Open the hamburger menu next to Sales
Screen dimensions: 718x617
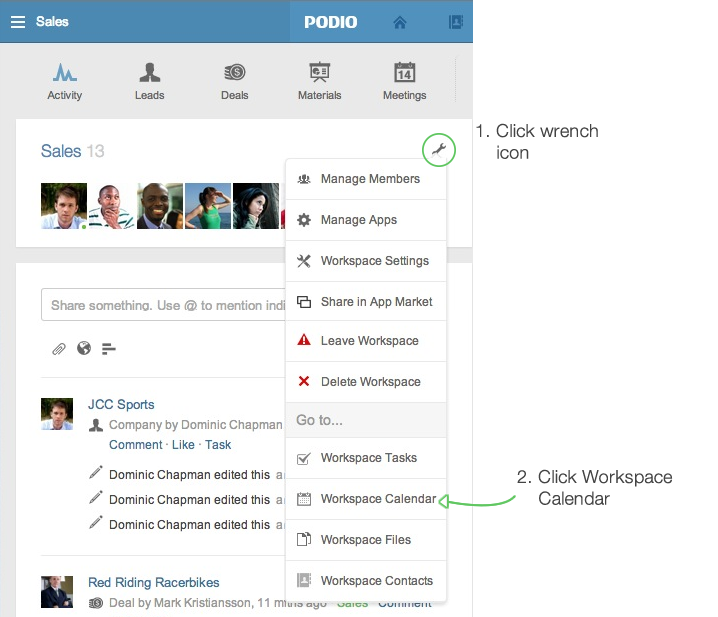[x=18, y=22]
